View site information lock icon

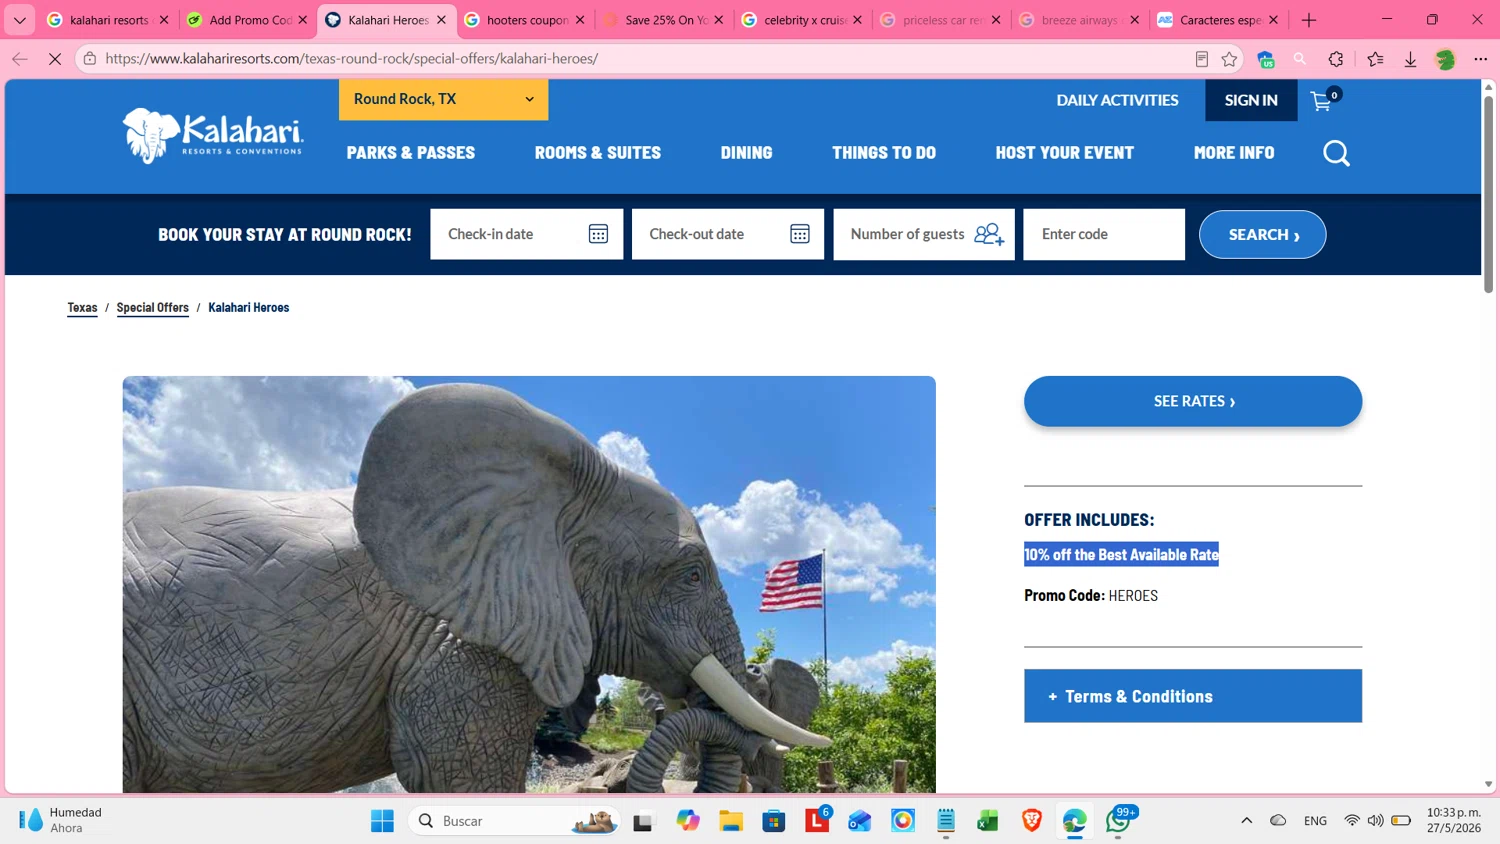click(x=90, y=59)
